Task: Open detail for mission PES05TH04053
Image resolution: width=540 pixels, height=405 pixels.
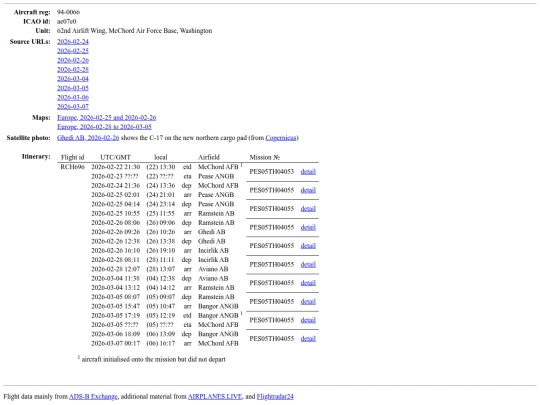Action: 308,172
